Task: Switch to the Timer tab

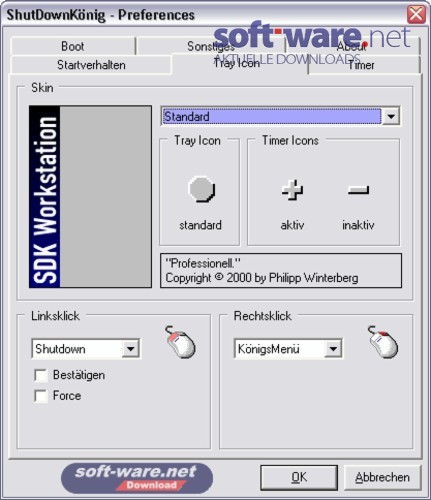Action: (361, 65)
